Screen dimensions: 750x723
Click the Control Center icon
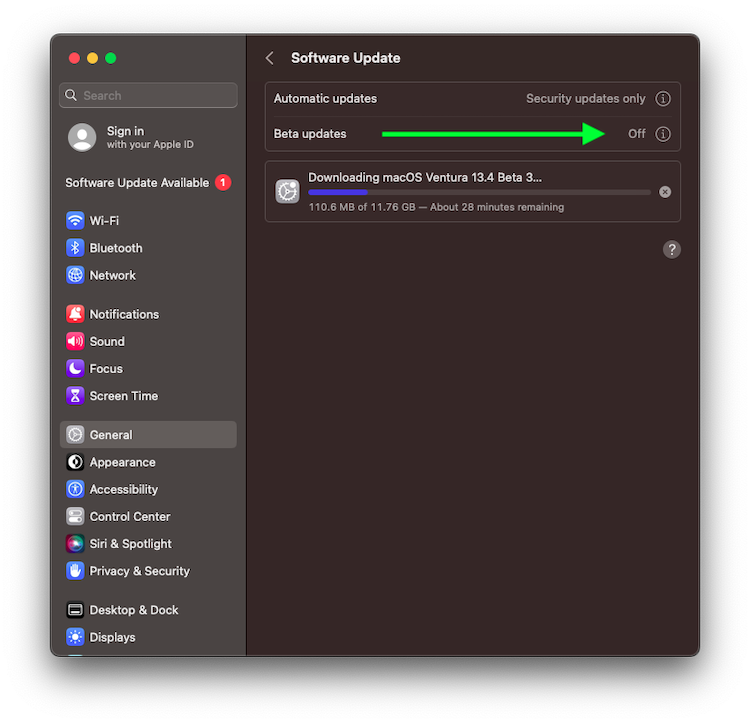point(75,516)
